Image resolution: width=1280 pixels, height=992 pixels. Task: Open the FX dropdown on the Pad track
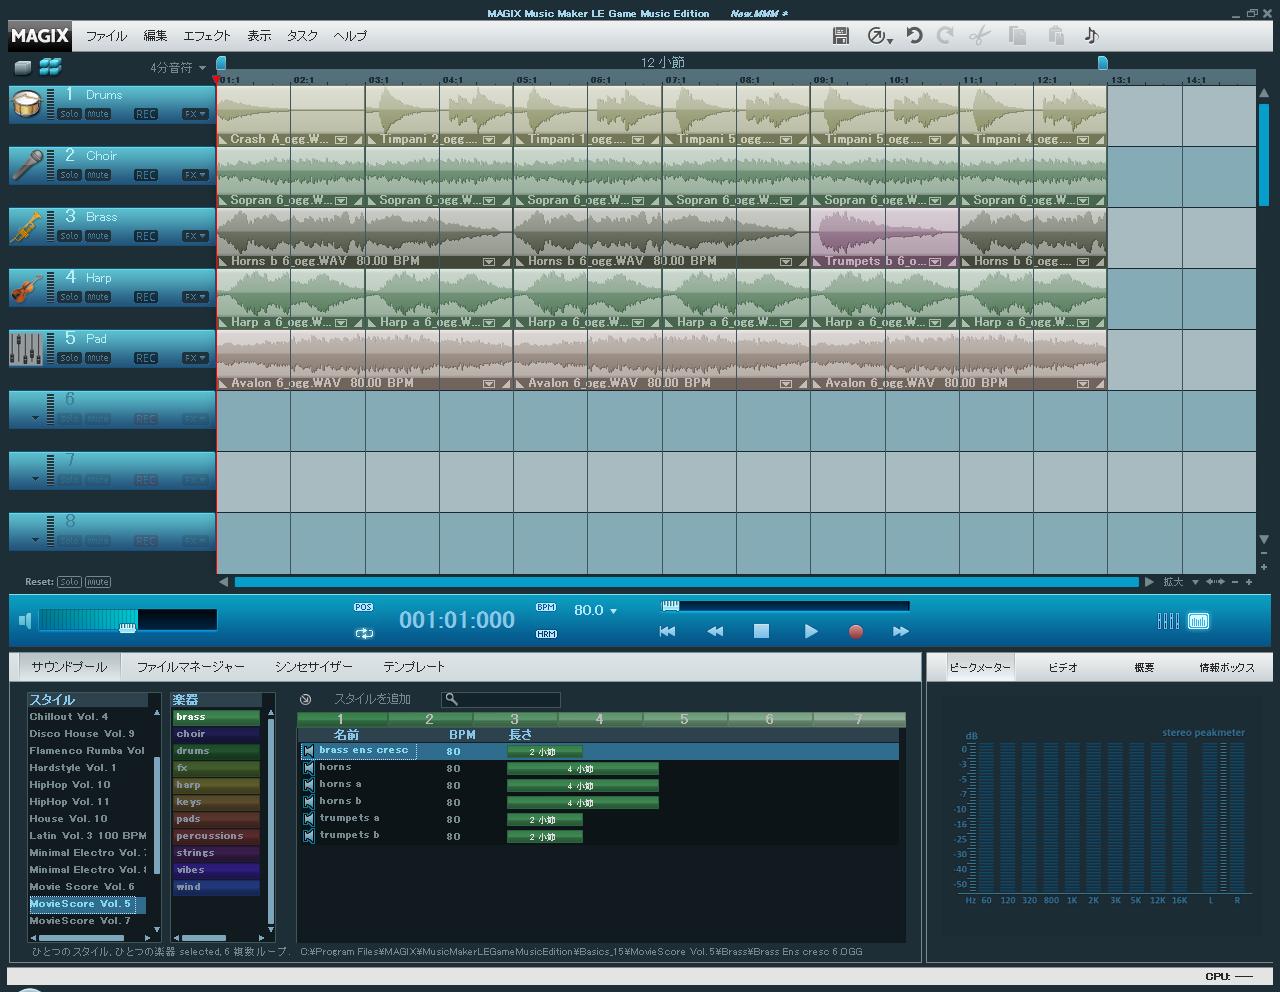tap(195, 358)
